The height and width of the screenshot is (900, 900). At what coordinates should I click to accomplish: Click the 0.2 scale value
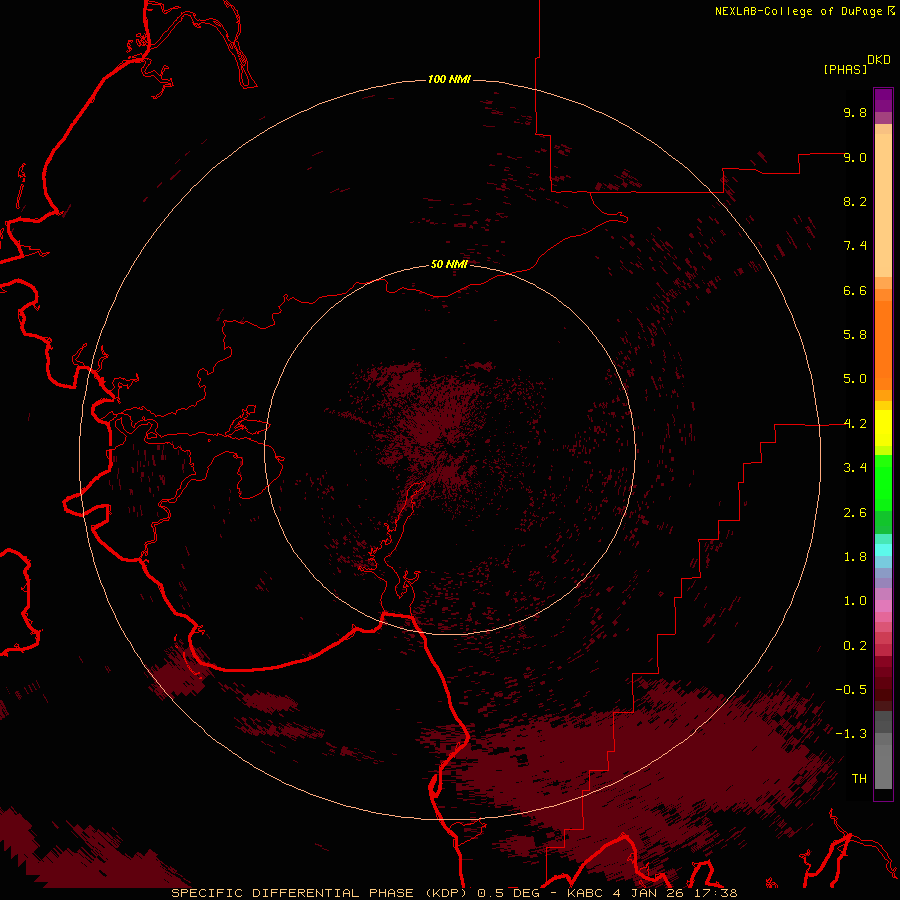click(855, 646)
